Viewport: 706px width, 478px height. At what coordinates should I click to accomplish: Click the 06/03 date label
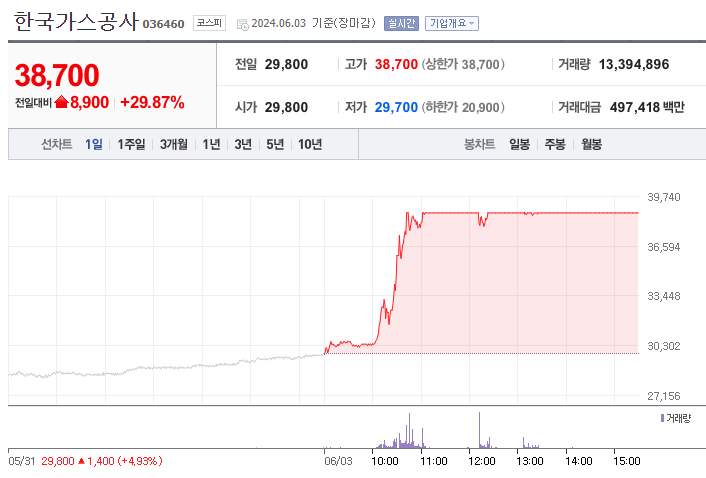click(338, 461)
